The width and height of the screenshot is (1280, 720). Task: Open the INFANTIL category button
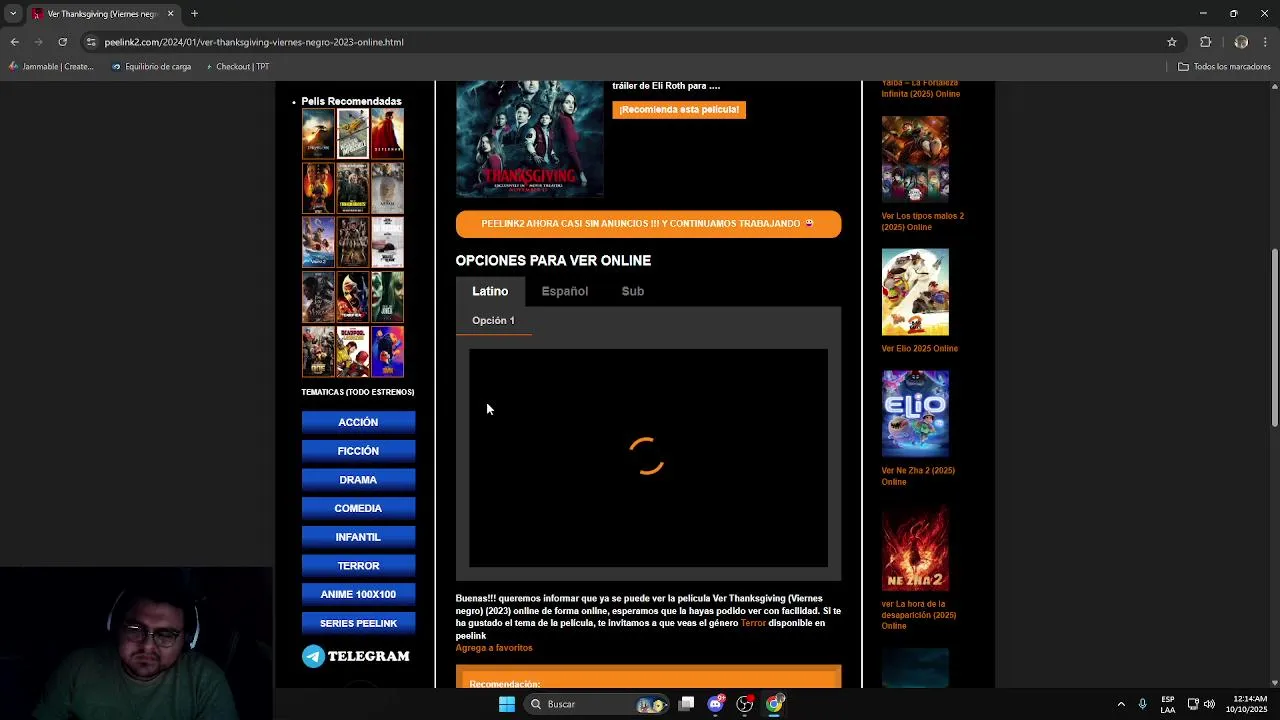(358, 537)
